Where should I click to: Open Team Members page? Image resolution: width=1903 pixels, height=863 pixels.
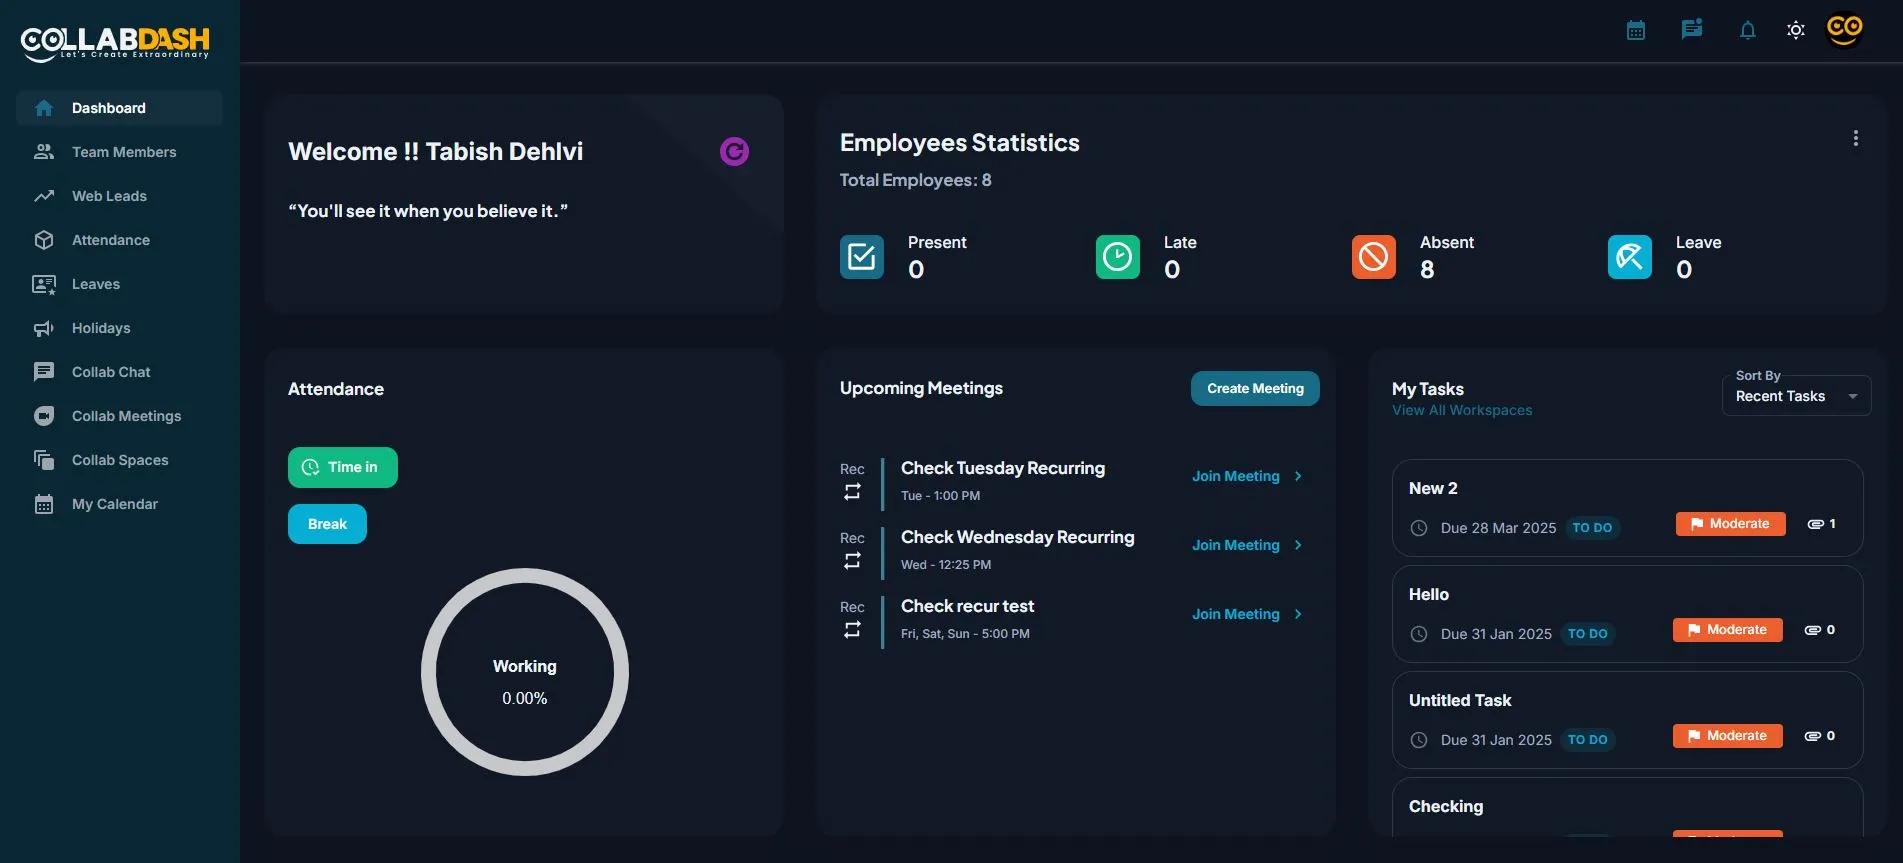coord(119,152)
